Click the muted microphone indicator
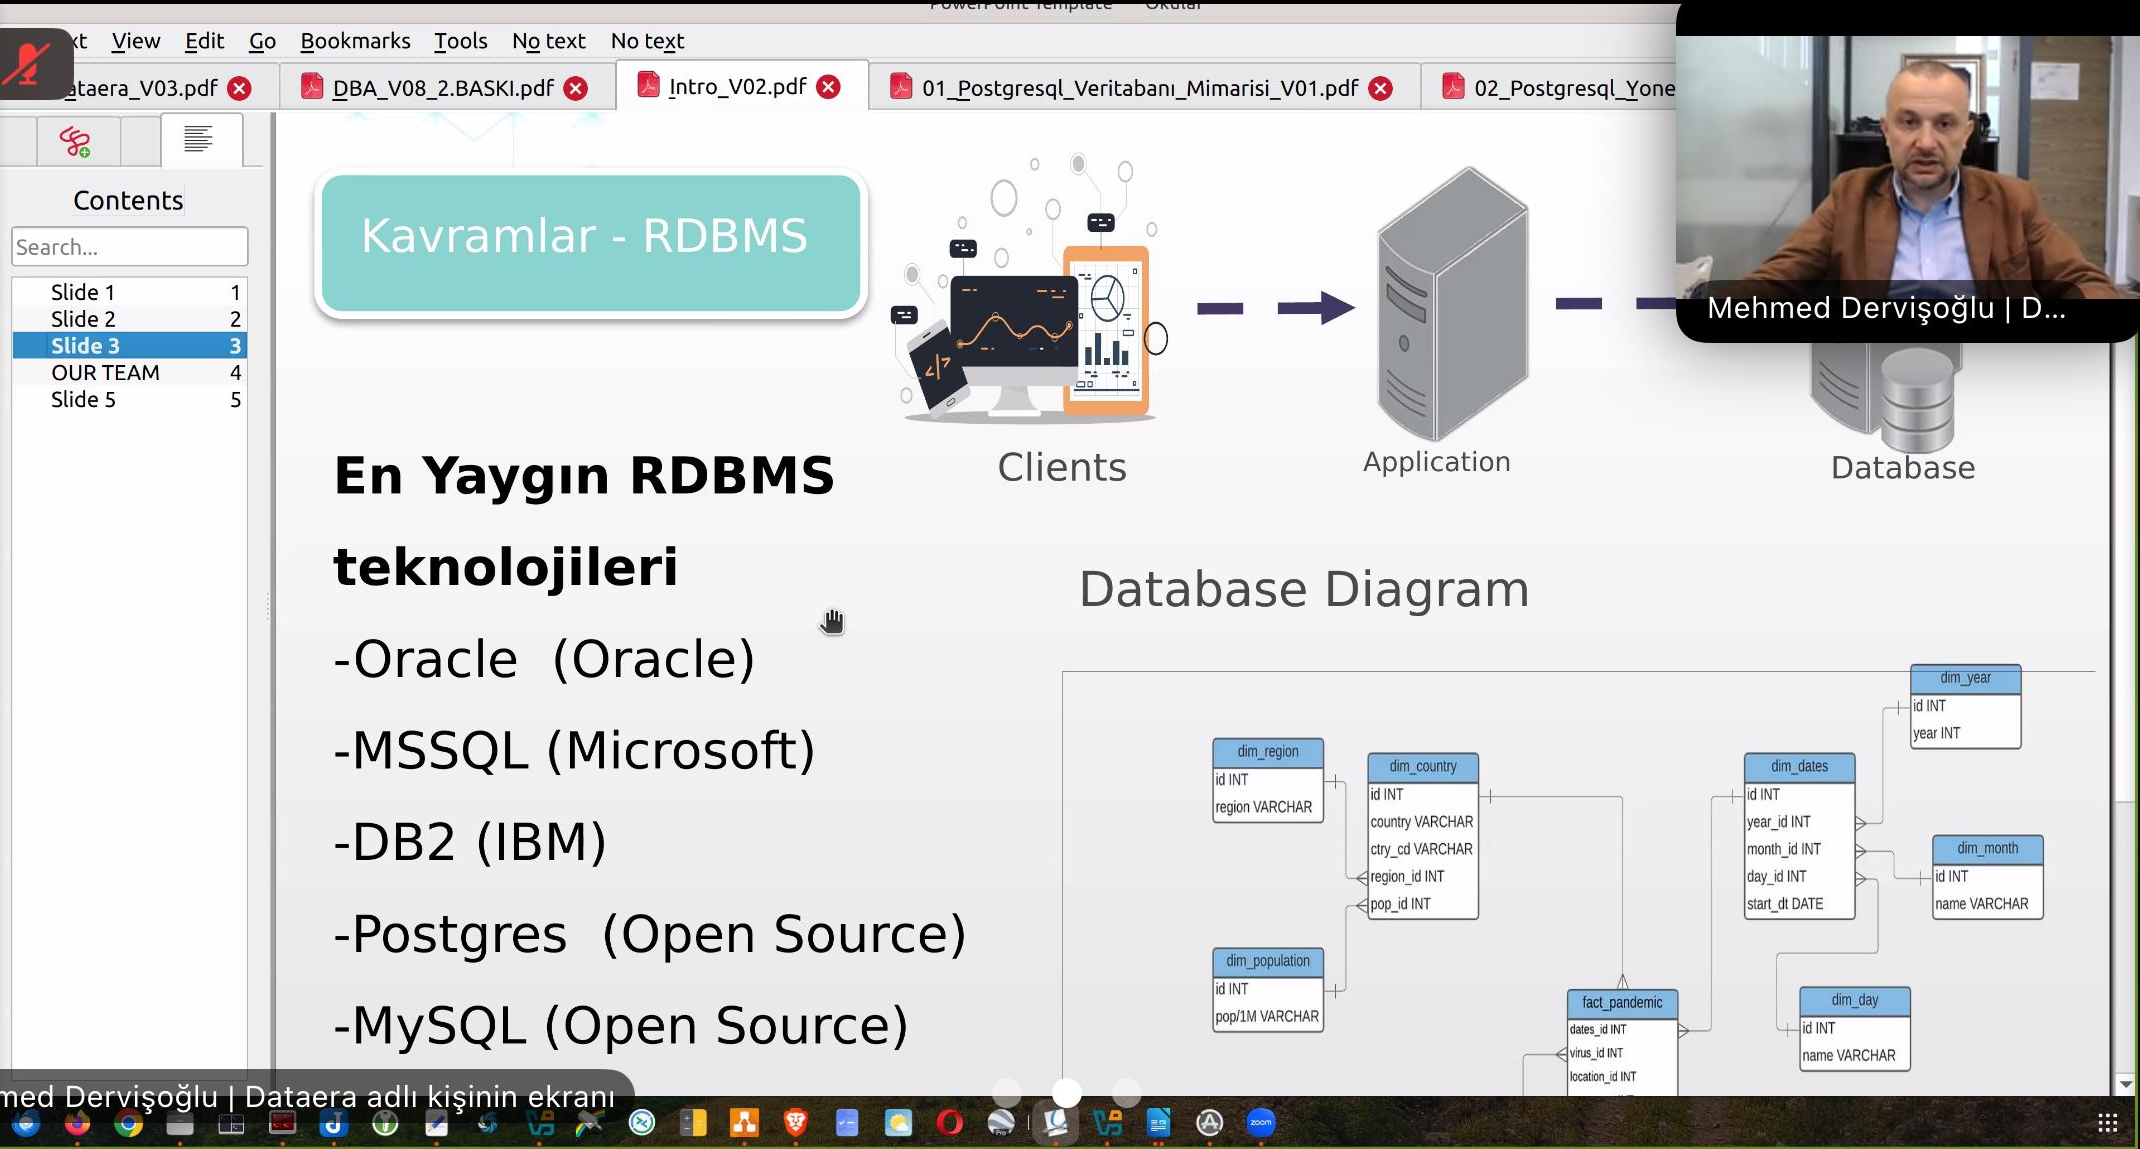Viewport: 2140px width, 1149px height. click(32, 64)
